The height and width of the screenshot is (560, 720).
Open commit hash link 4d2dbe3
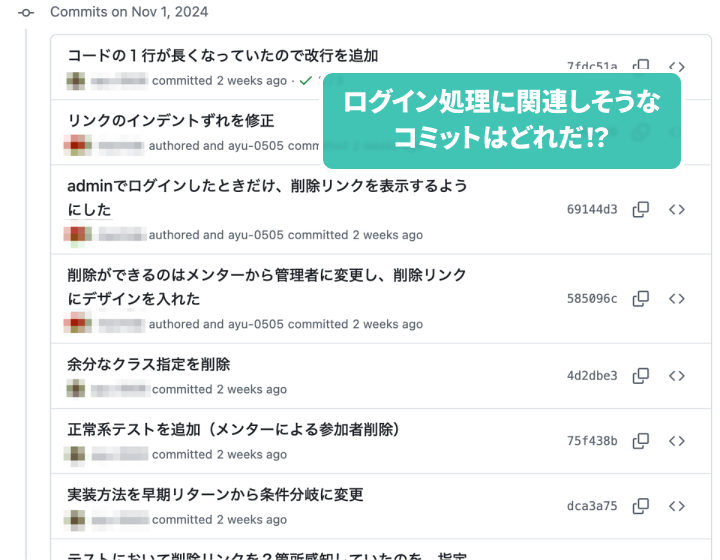(x=592, y=376)
